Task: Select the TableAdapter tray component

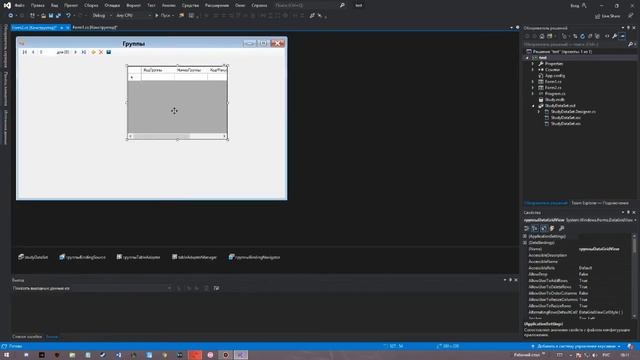Action: pyautogui.click(x=138, y=257)
